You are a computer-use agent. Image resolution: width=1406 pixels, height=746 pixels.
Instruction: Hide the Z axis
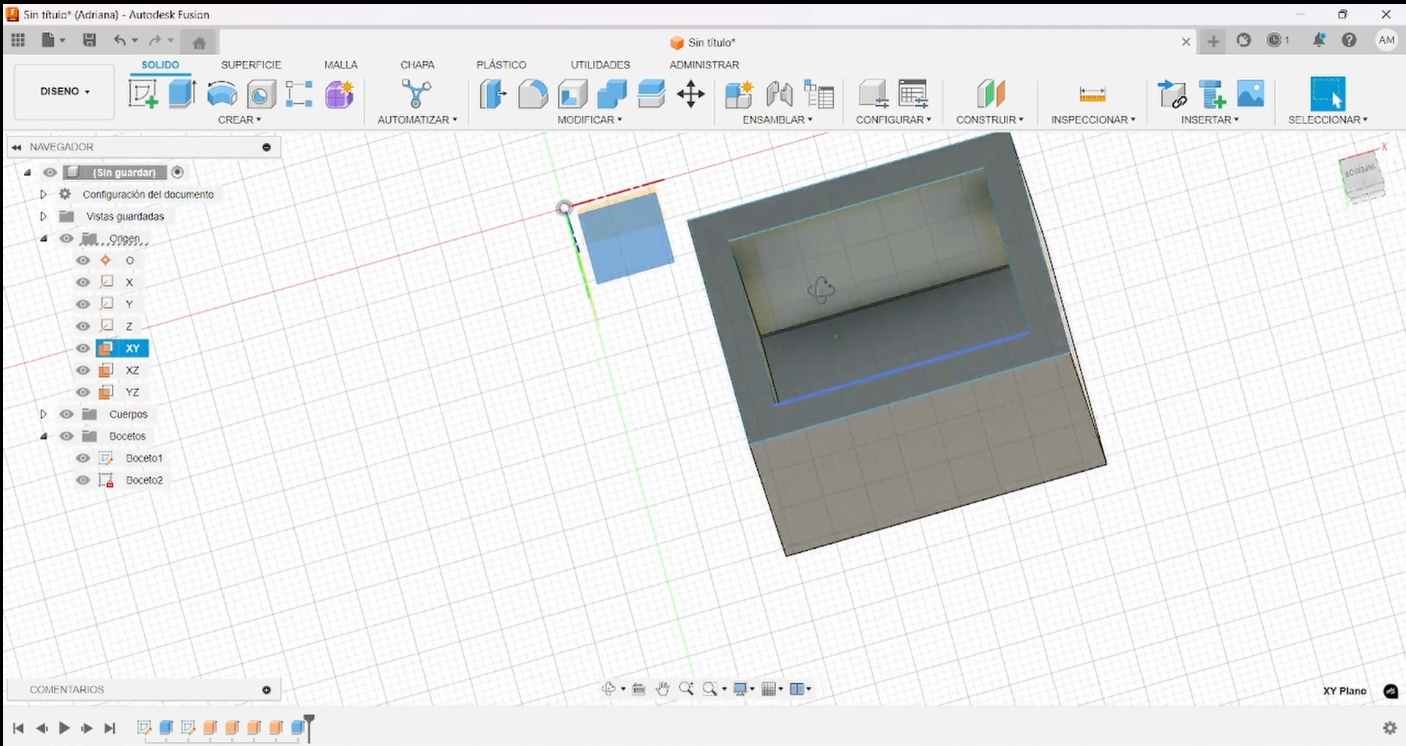tap(83, 326)
